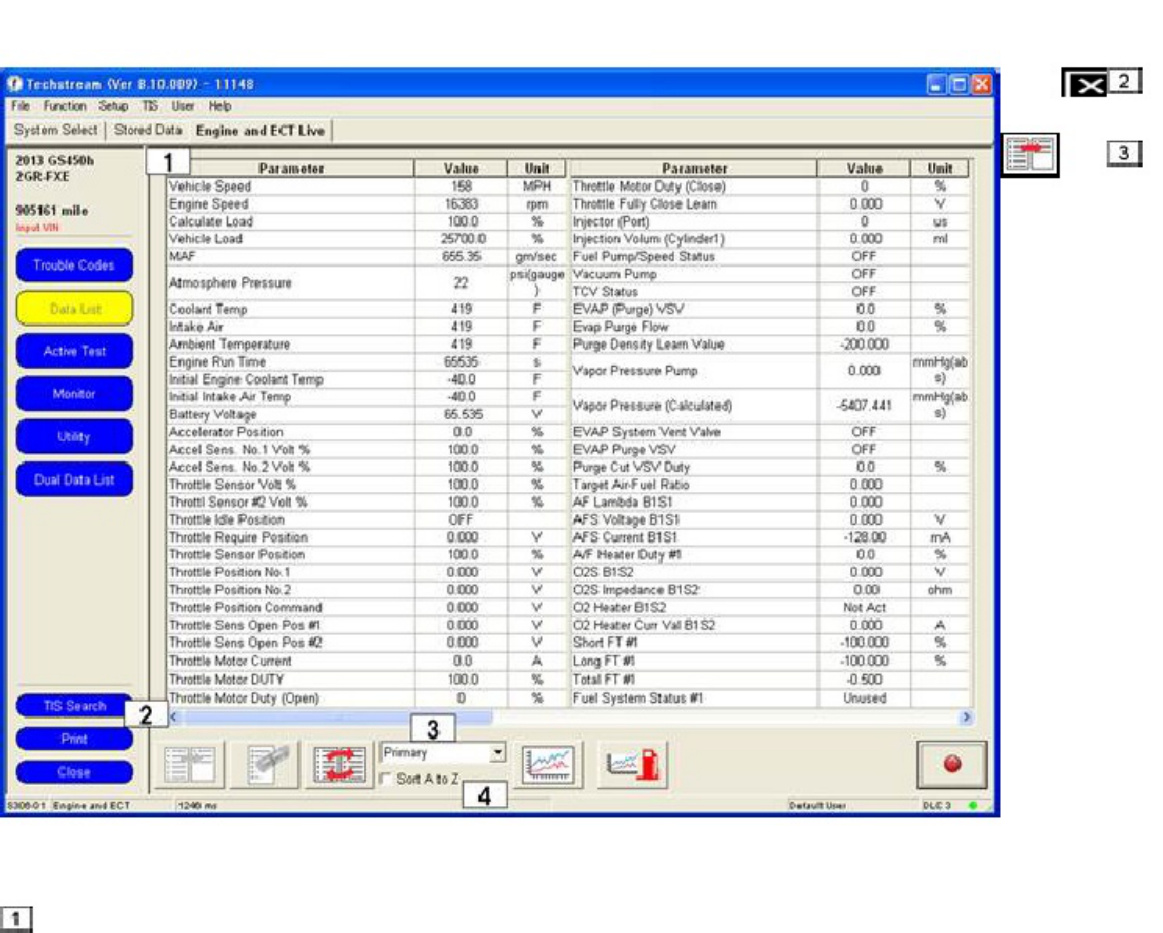Open the line graph display icon

pyautogui.click(x=547, y=764)
